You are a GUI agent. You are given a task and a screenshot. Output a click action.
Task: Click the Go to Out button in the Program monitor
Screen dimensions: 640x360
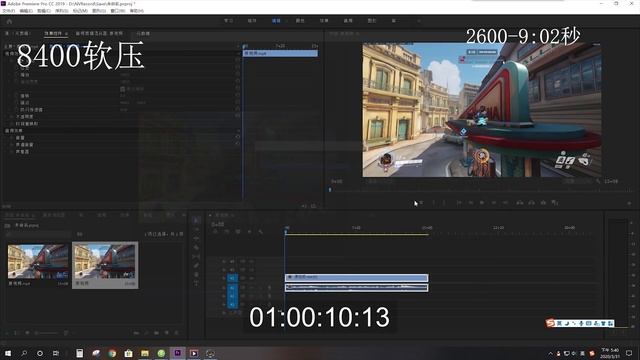pyautogui.click(x=505, y=202)
